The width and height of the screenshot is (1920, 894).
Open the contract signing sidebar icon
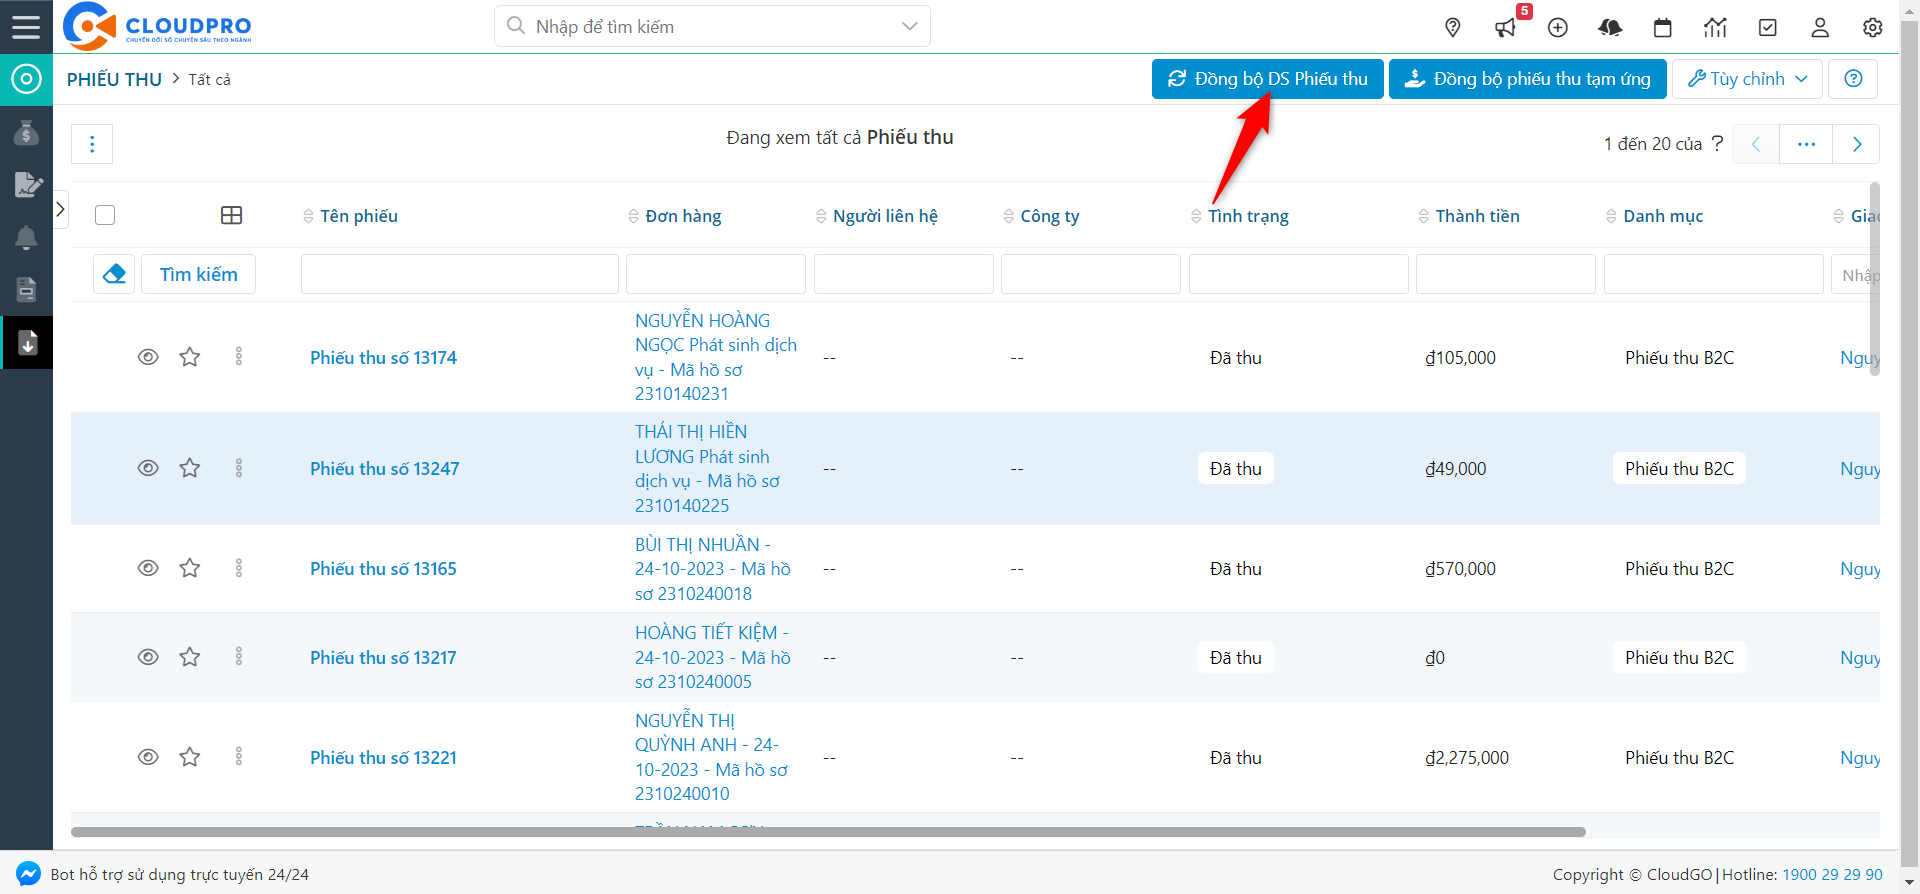pyautogui.click(x=26, y=185)
